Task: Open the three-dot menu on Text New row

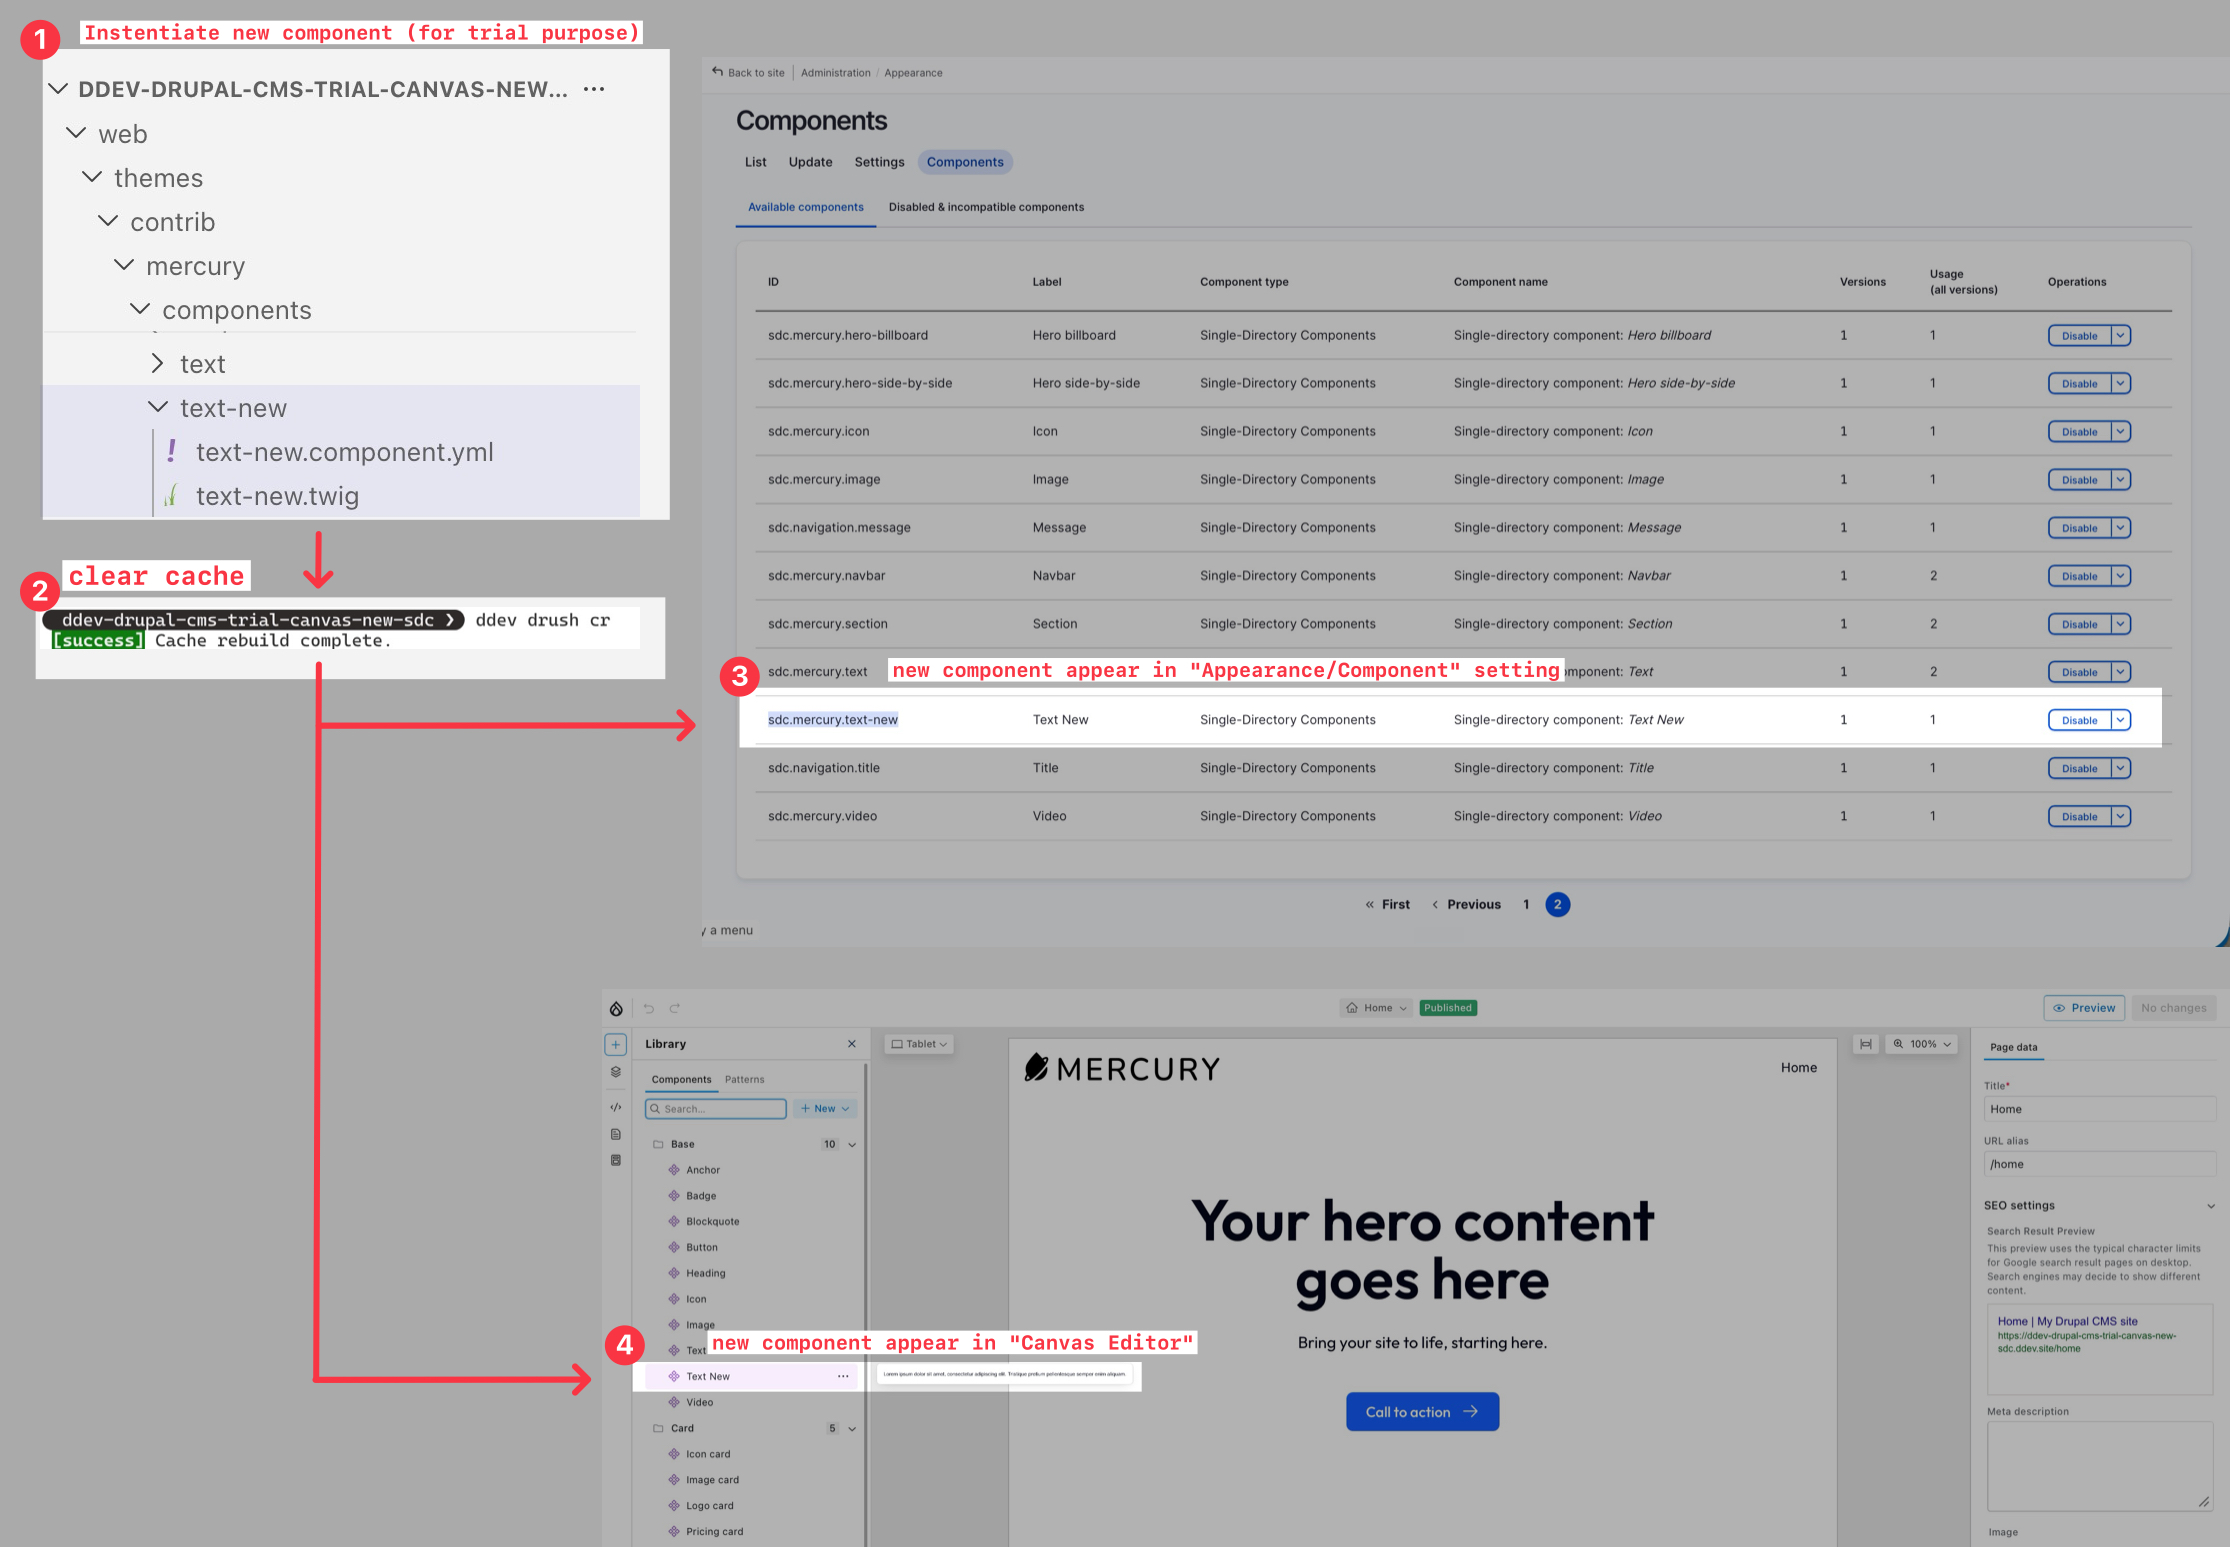Action: (x=843, y=1377)
